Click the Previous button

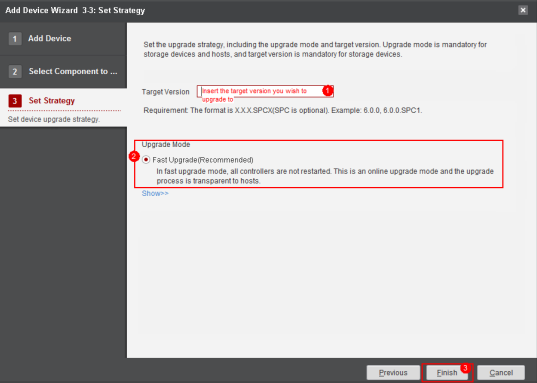pyautogui.click(x=393, y=372)
